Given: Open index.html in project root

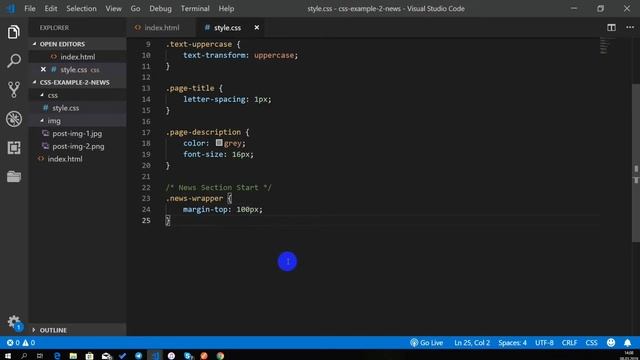Looking at the screenshot, I should pos(77,159).
